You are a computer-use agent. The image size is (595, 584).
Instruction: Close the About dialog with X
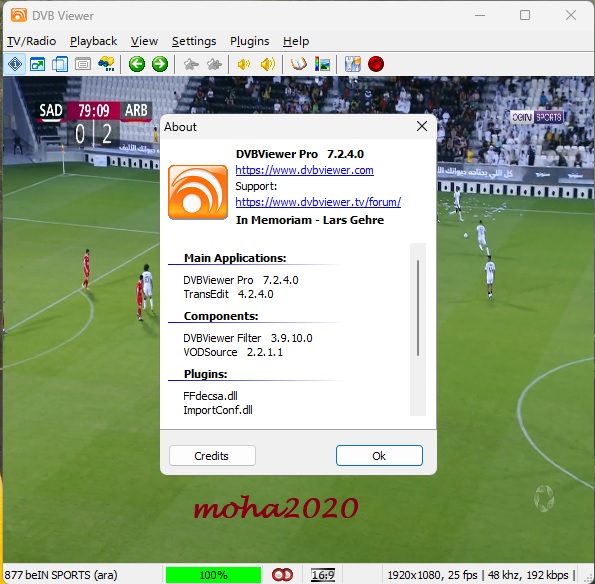pyautogui.click(x=422, y=126)
